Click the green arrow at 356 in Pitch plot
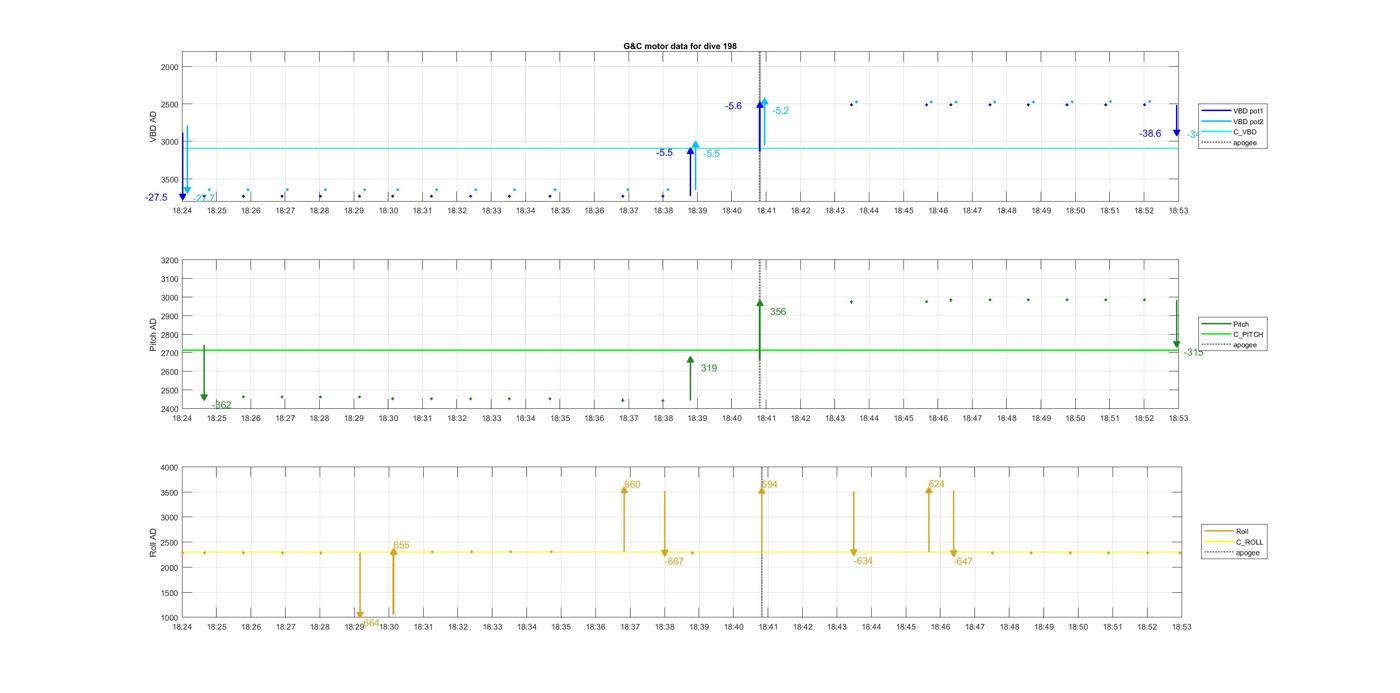 click(760, 330)
